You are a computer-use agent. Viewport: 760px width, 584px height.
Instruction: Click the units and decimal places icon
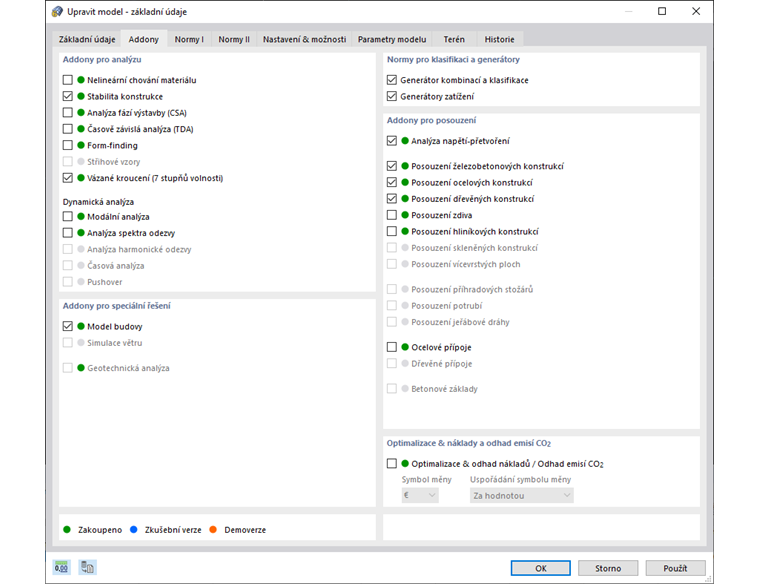[61, 567]
